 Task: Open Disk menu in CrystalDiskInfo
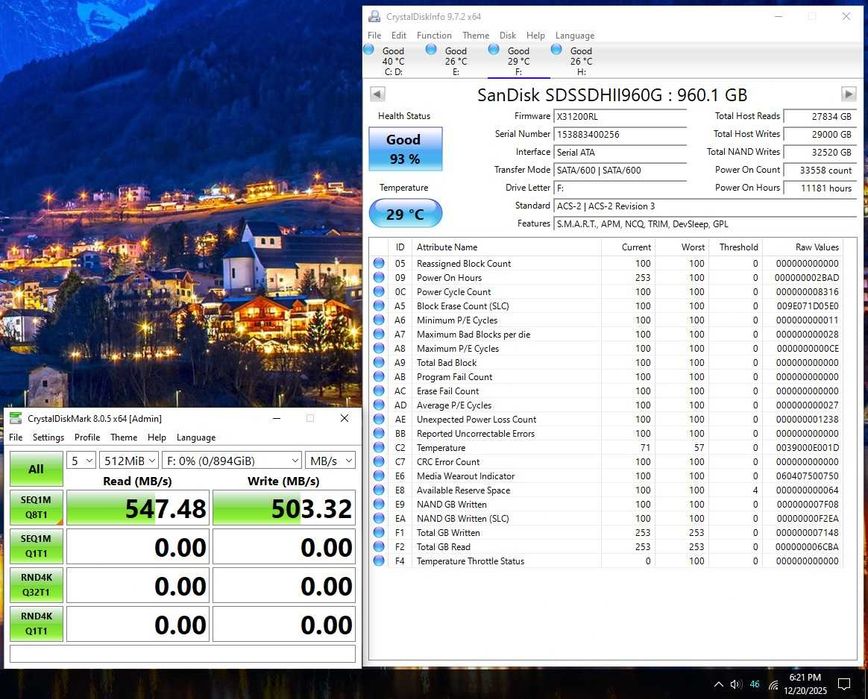click(x=508, y=35)
